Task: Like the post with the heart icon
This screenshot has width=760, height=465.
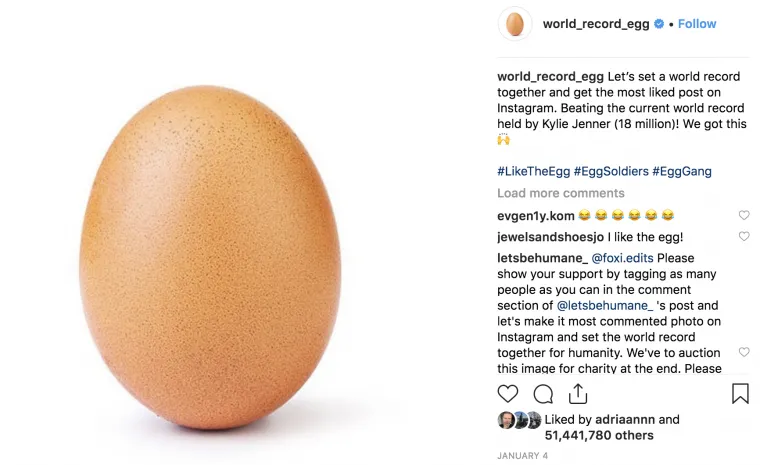Action: 508,394
